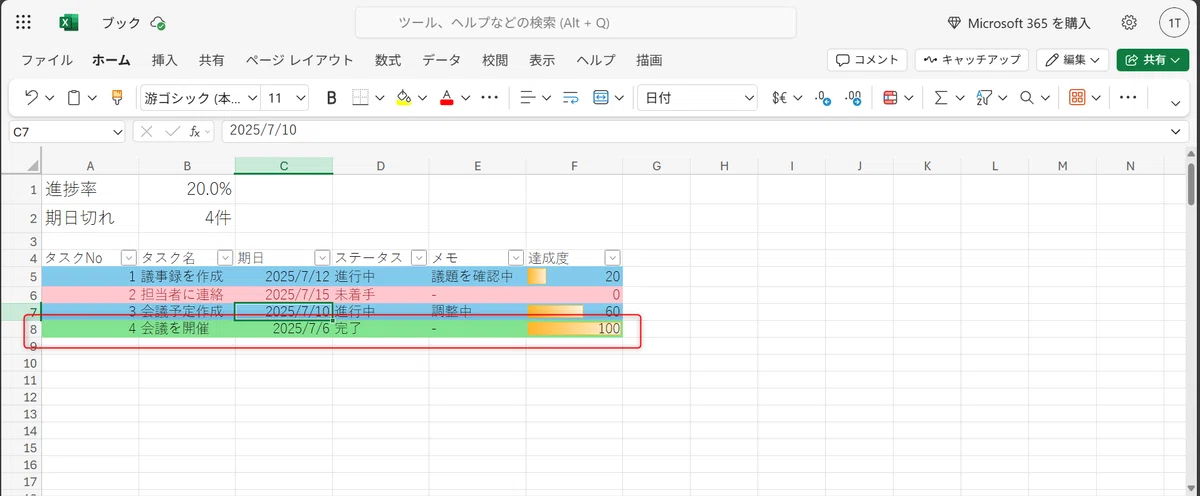Open the font name dropdown

coord(252,98)
